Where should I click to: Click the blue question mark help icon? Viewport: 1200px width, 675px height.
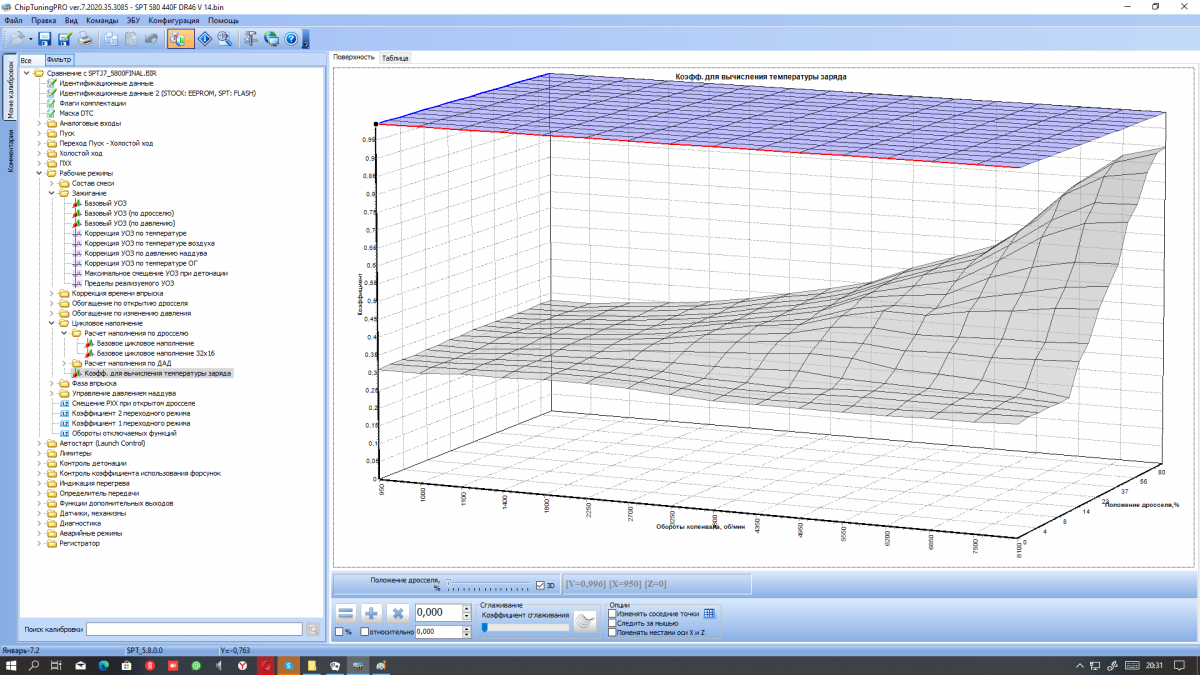(291, 39)
